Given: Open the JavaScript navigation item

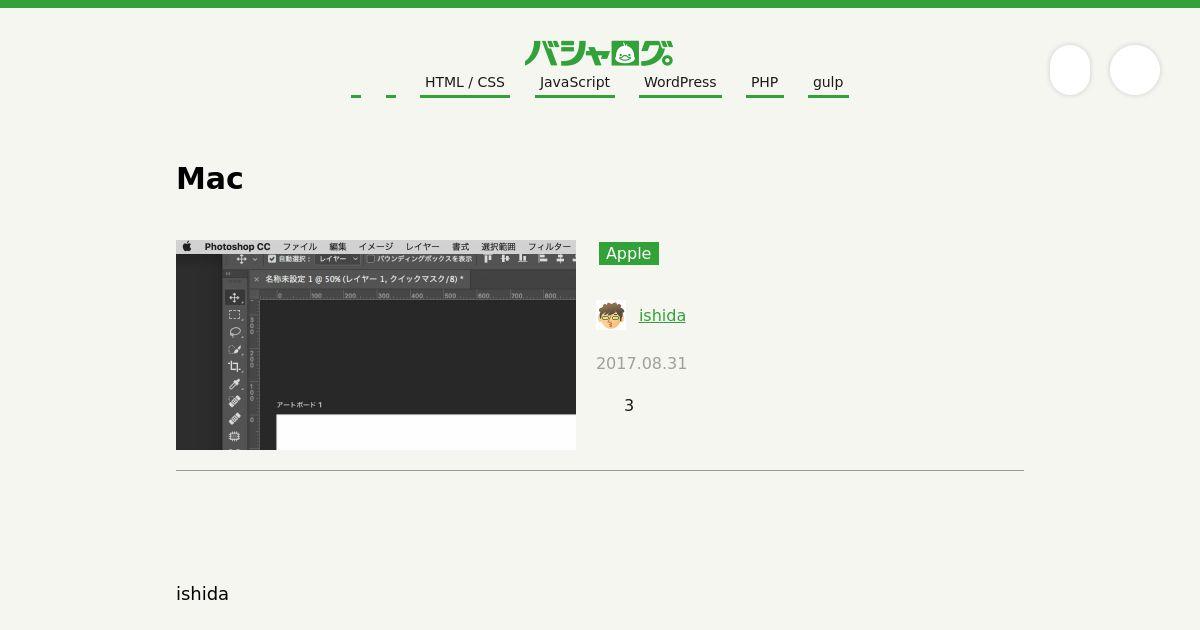Looking at the screenshot, I should pos(575,83).
